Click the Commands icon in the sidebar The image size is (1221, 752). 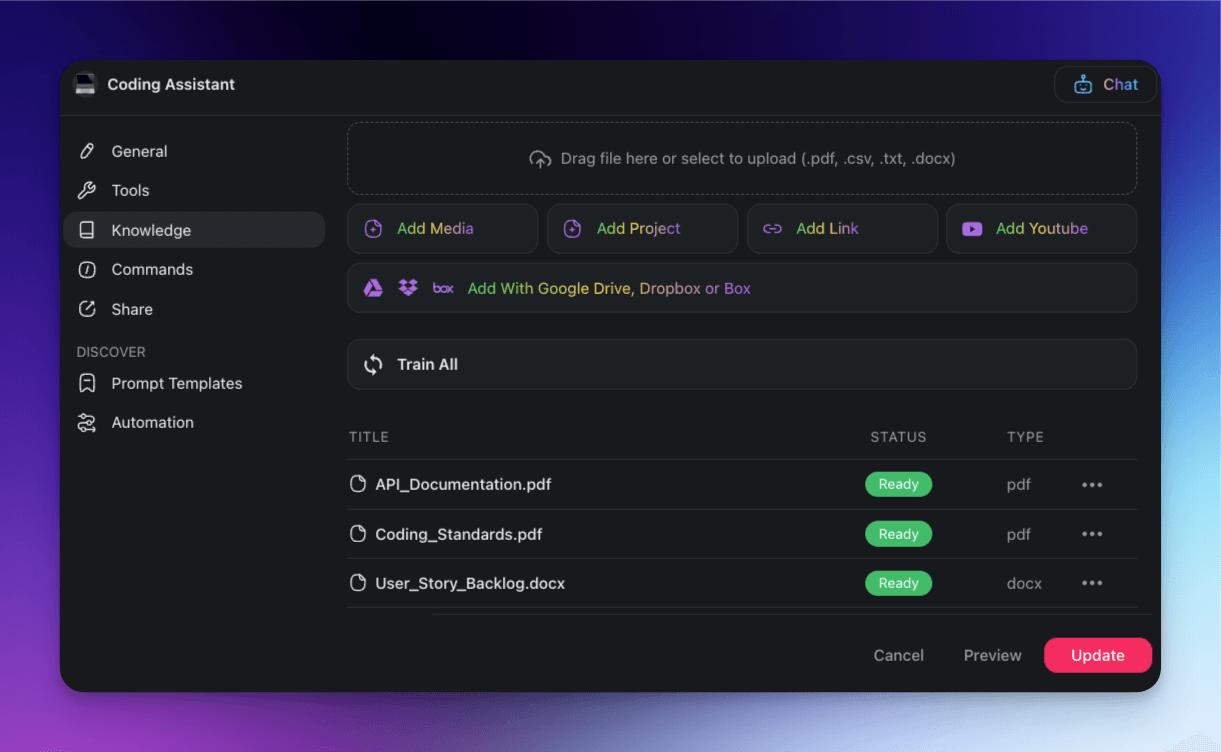(x=89, y=269)
